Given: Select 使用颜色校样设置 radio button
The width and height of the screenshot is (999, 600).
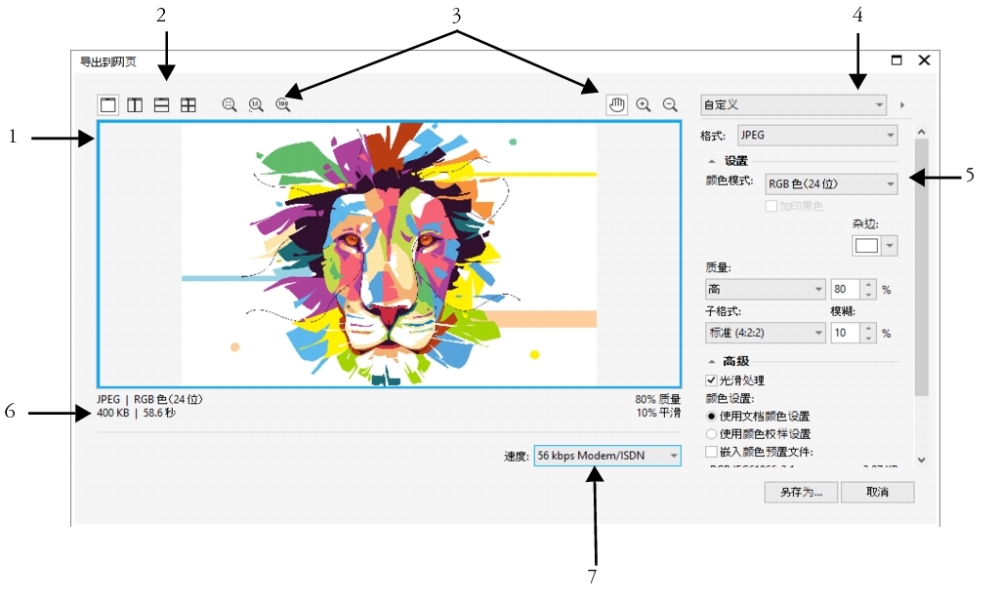Looking at the screenshot, I should 712,434.
